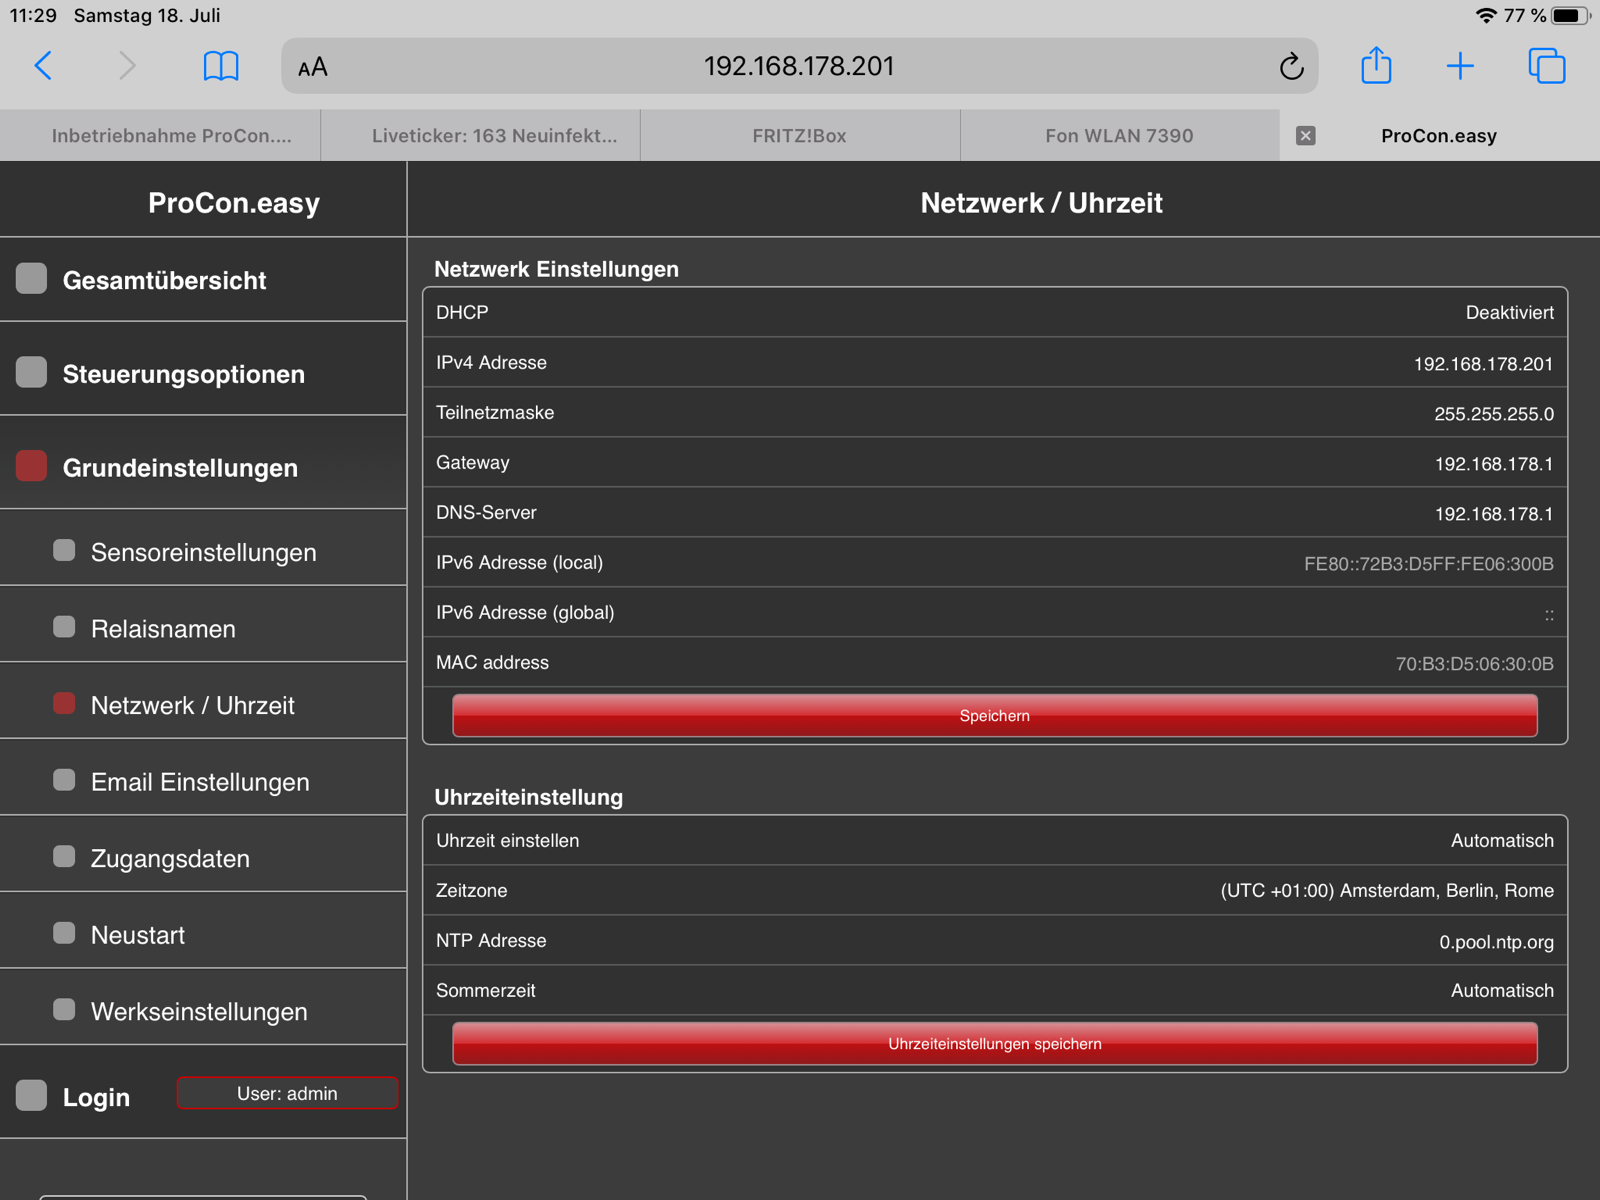Image resolution: width=1600 pixels, height=1200 pixels.
Task: Edit the IPv4 Adresse value field
Action: pos(1483,364)
